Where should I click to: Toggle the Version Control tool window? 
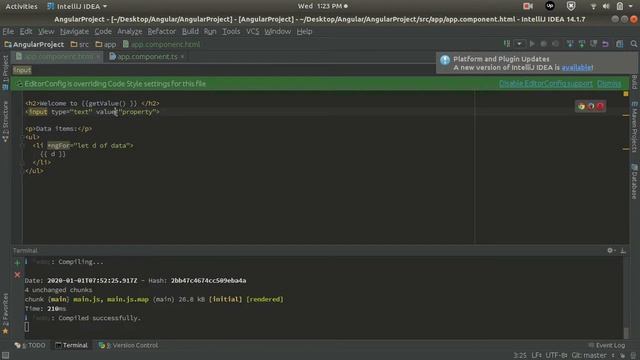pyautogui.click(x=128, y=345)
